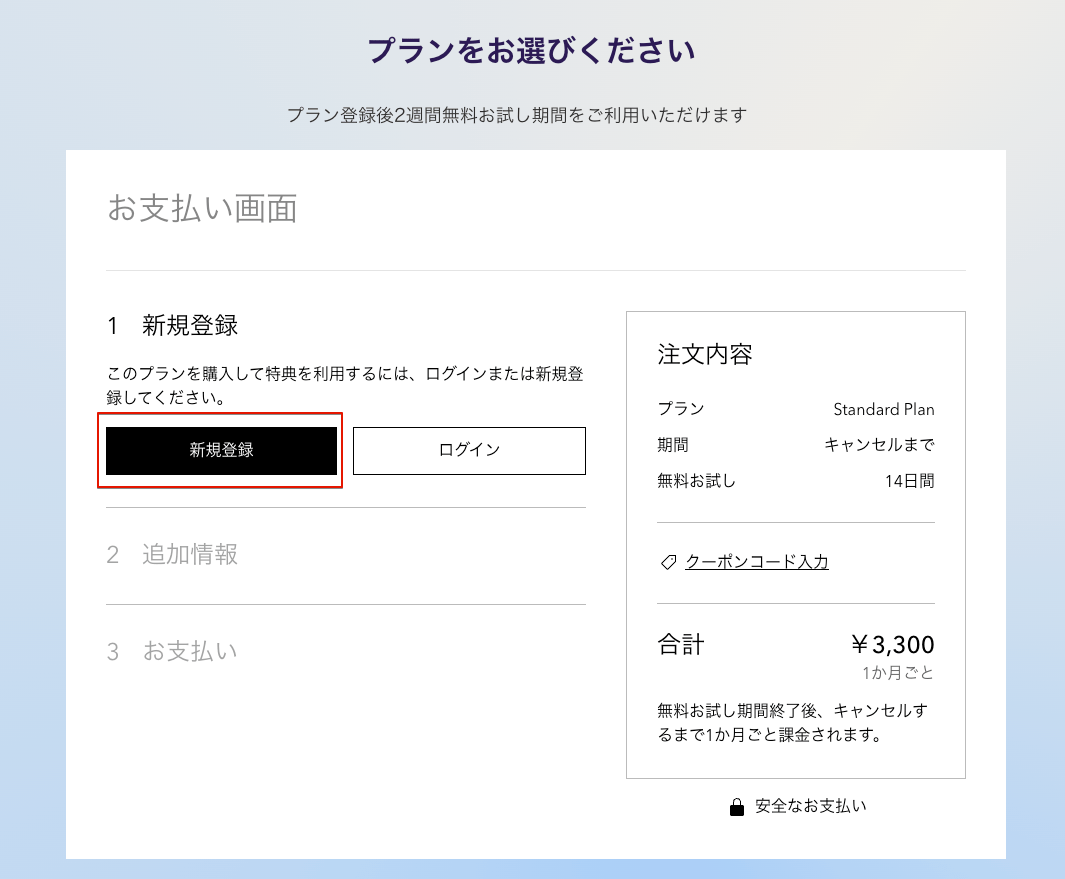This screenshot has width=1065, height=879.
Task: Select the Standard Plan value text
Action: pyautogui.click(x=883, y=409)
